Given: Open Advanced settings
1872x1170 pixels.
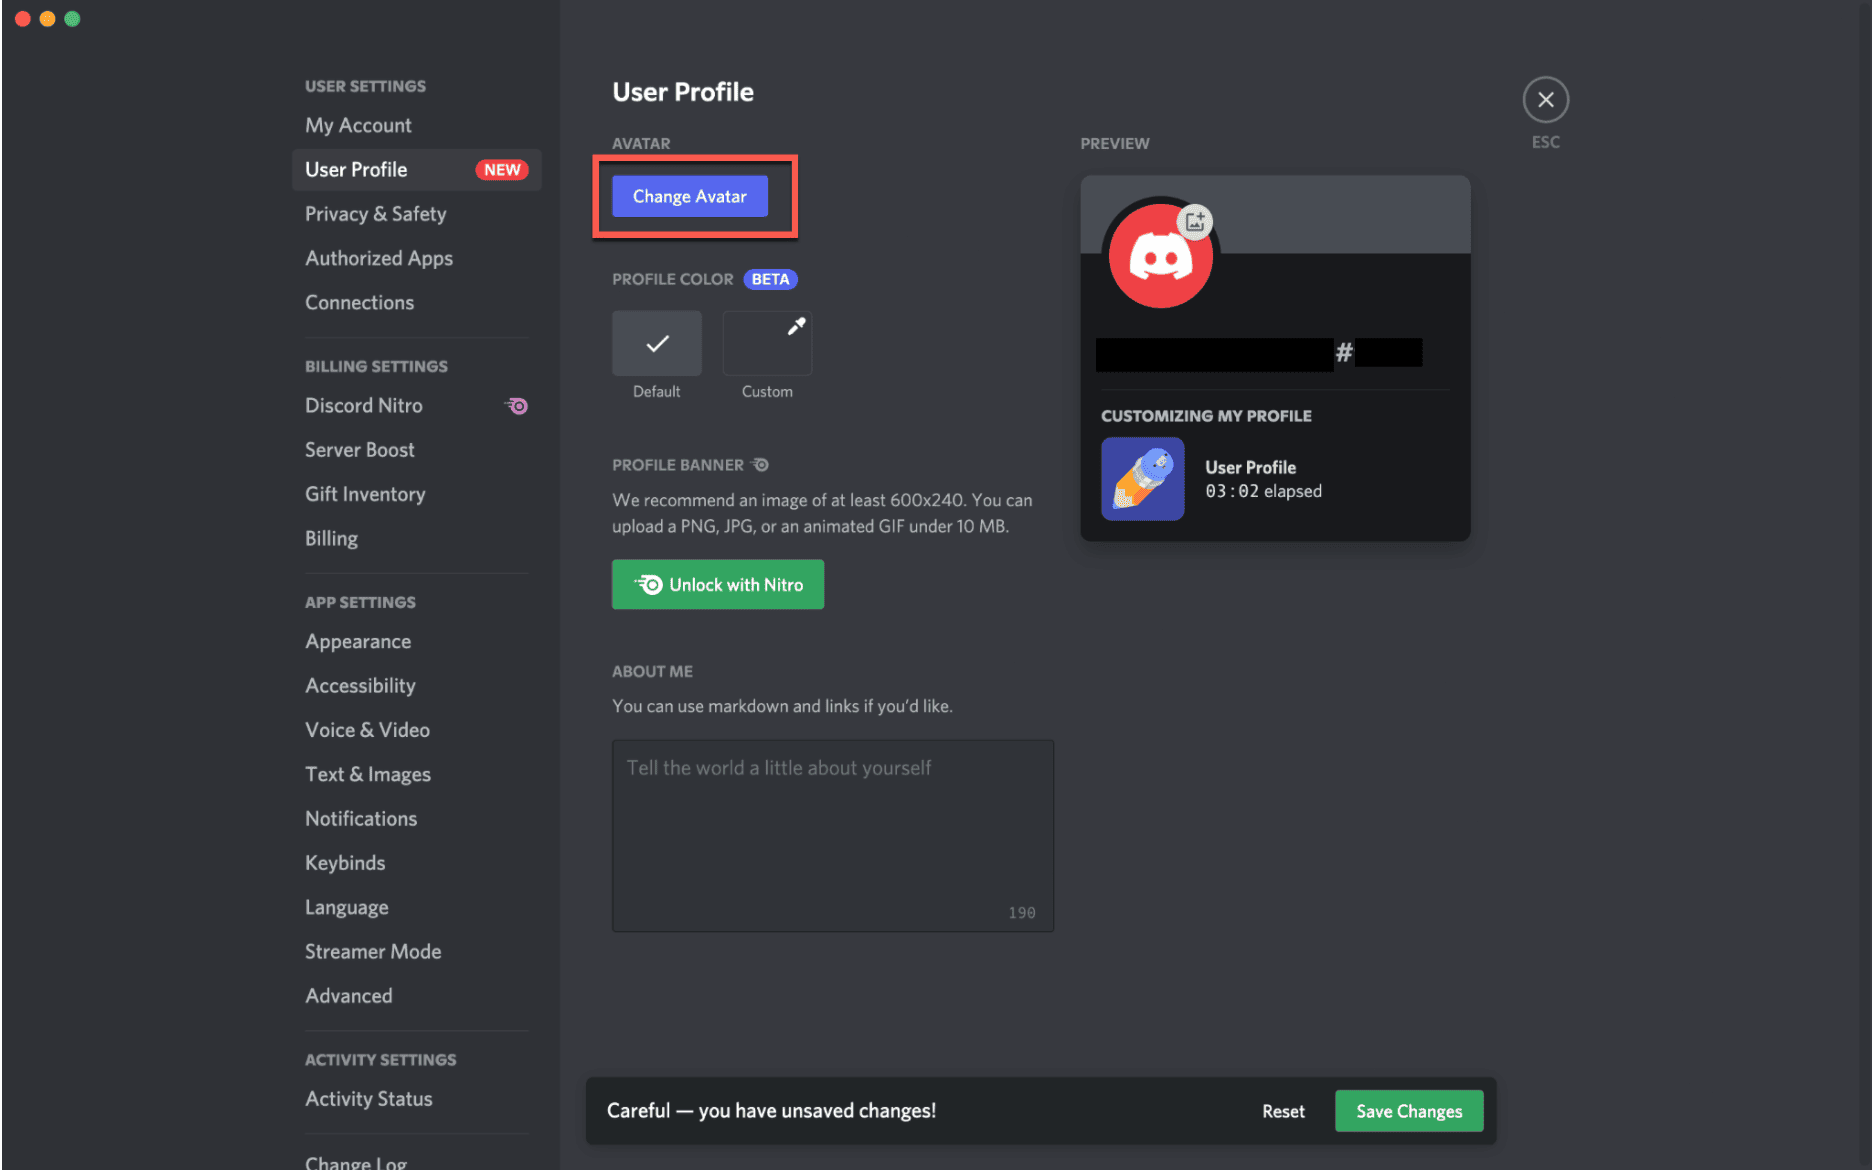Looking at the screenshot, I should [x=416, y=996].
